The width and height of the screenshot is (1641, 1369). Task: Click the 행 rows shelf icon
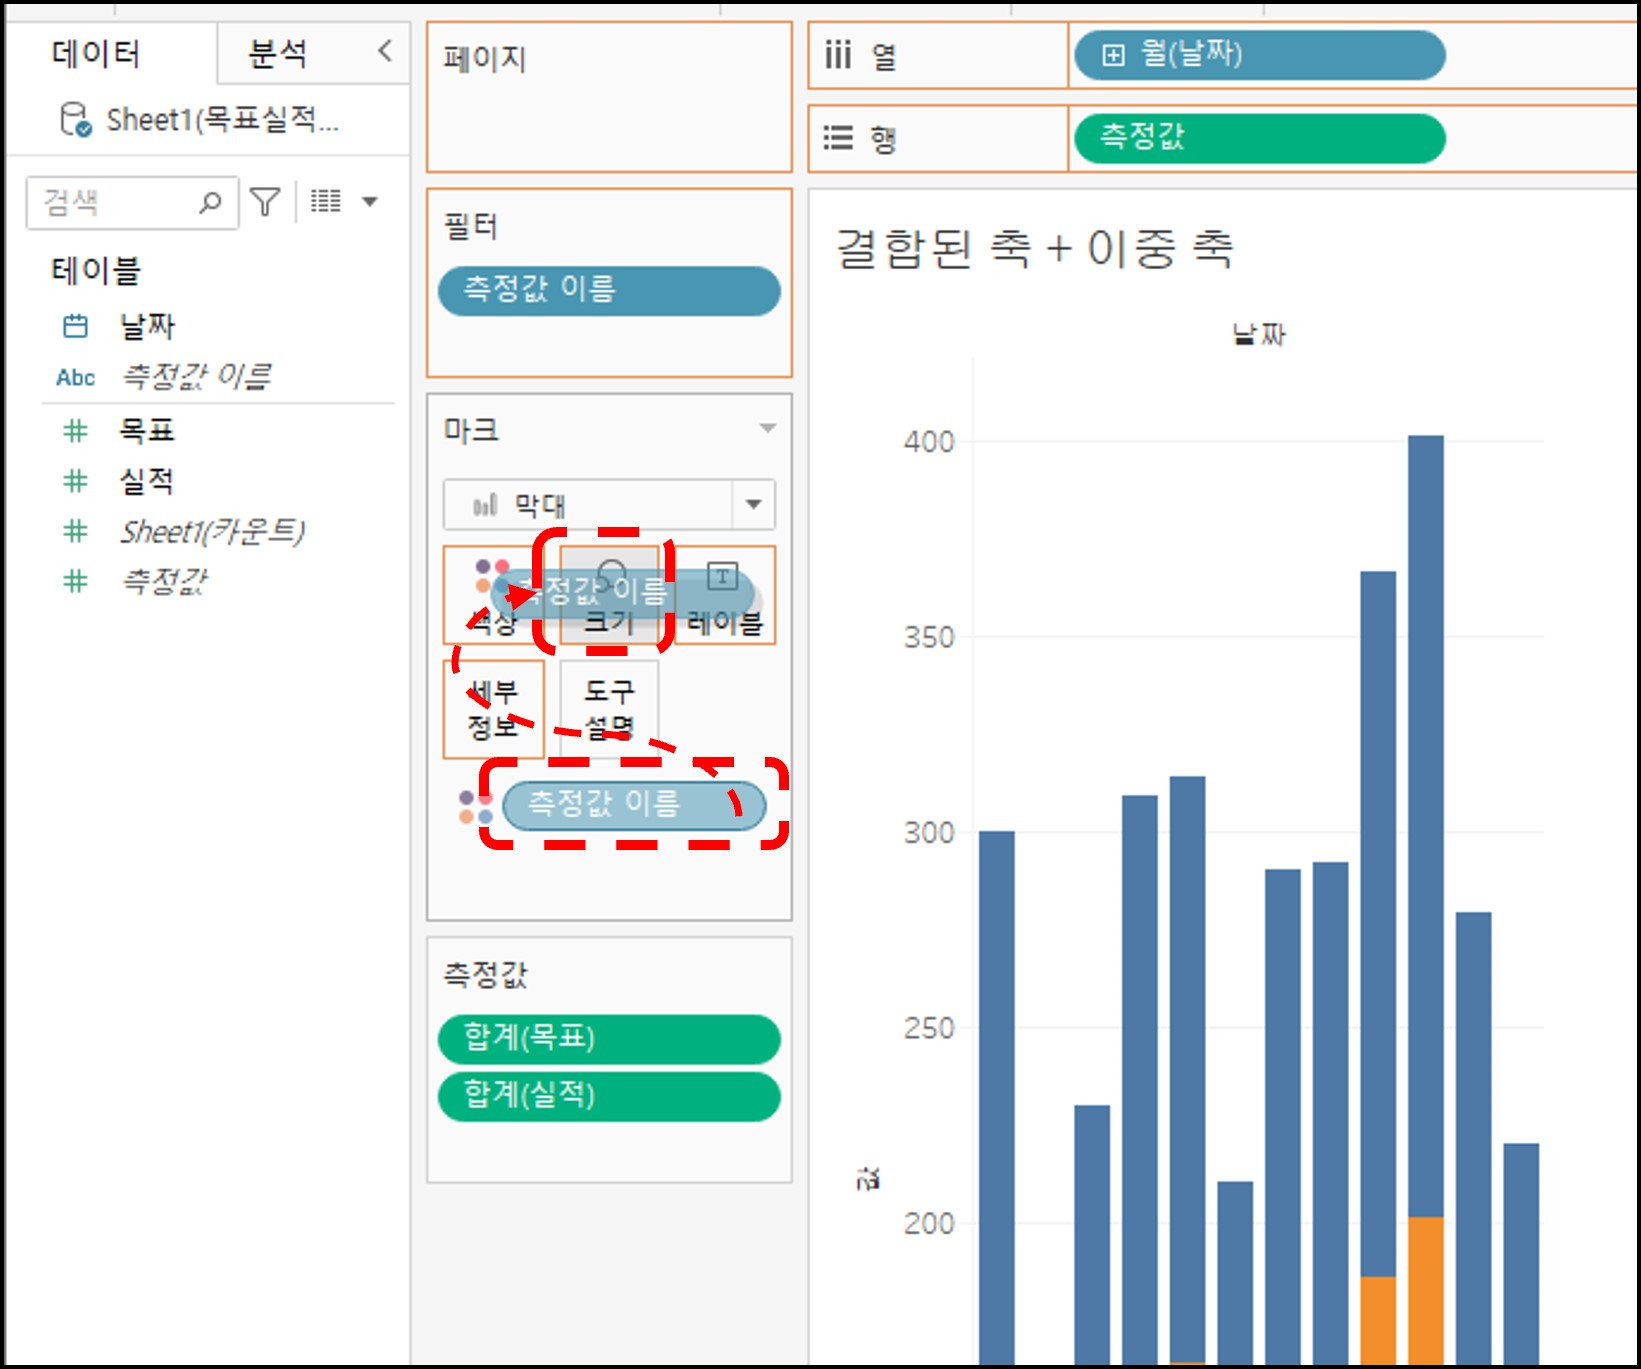[838, 138]
